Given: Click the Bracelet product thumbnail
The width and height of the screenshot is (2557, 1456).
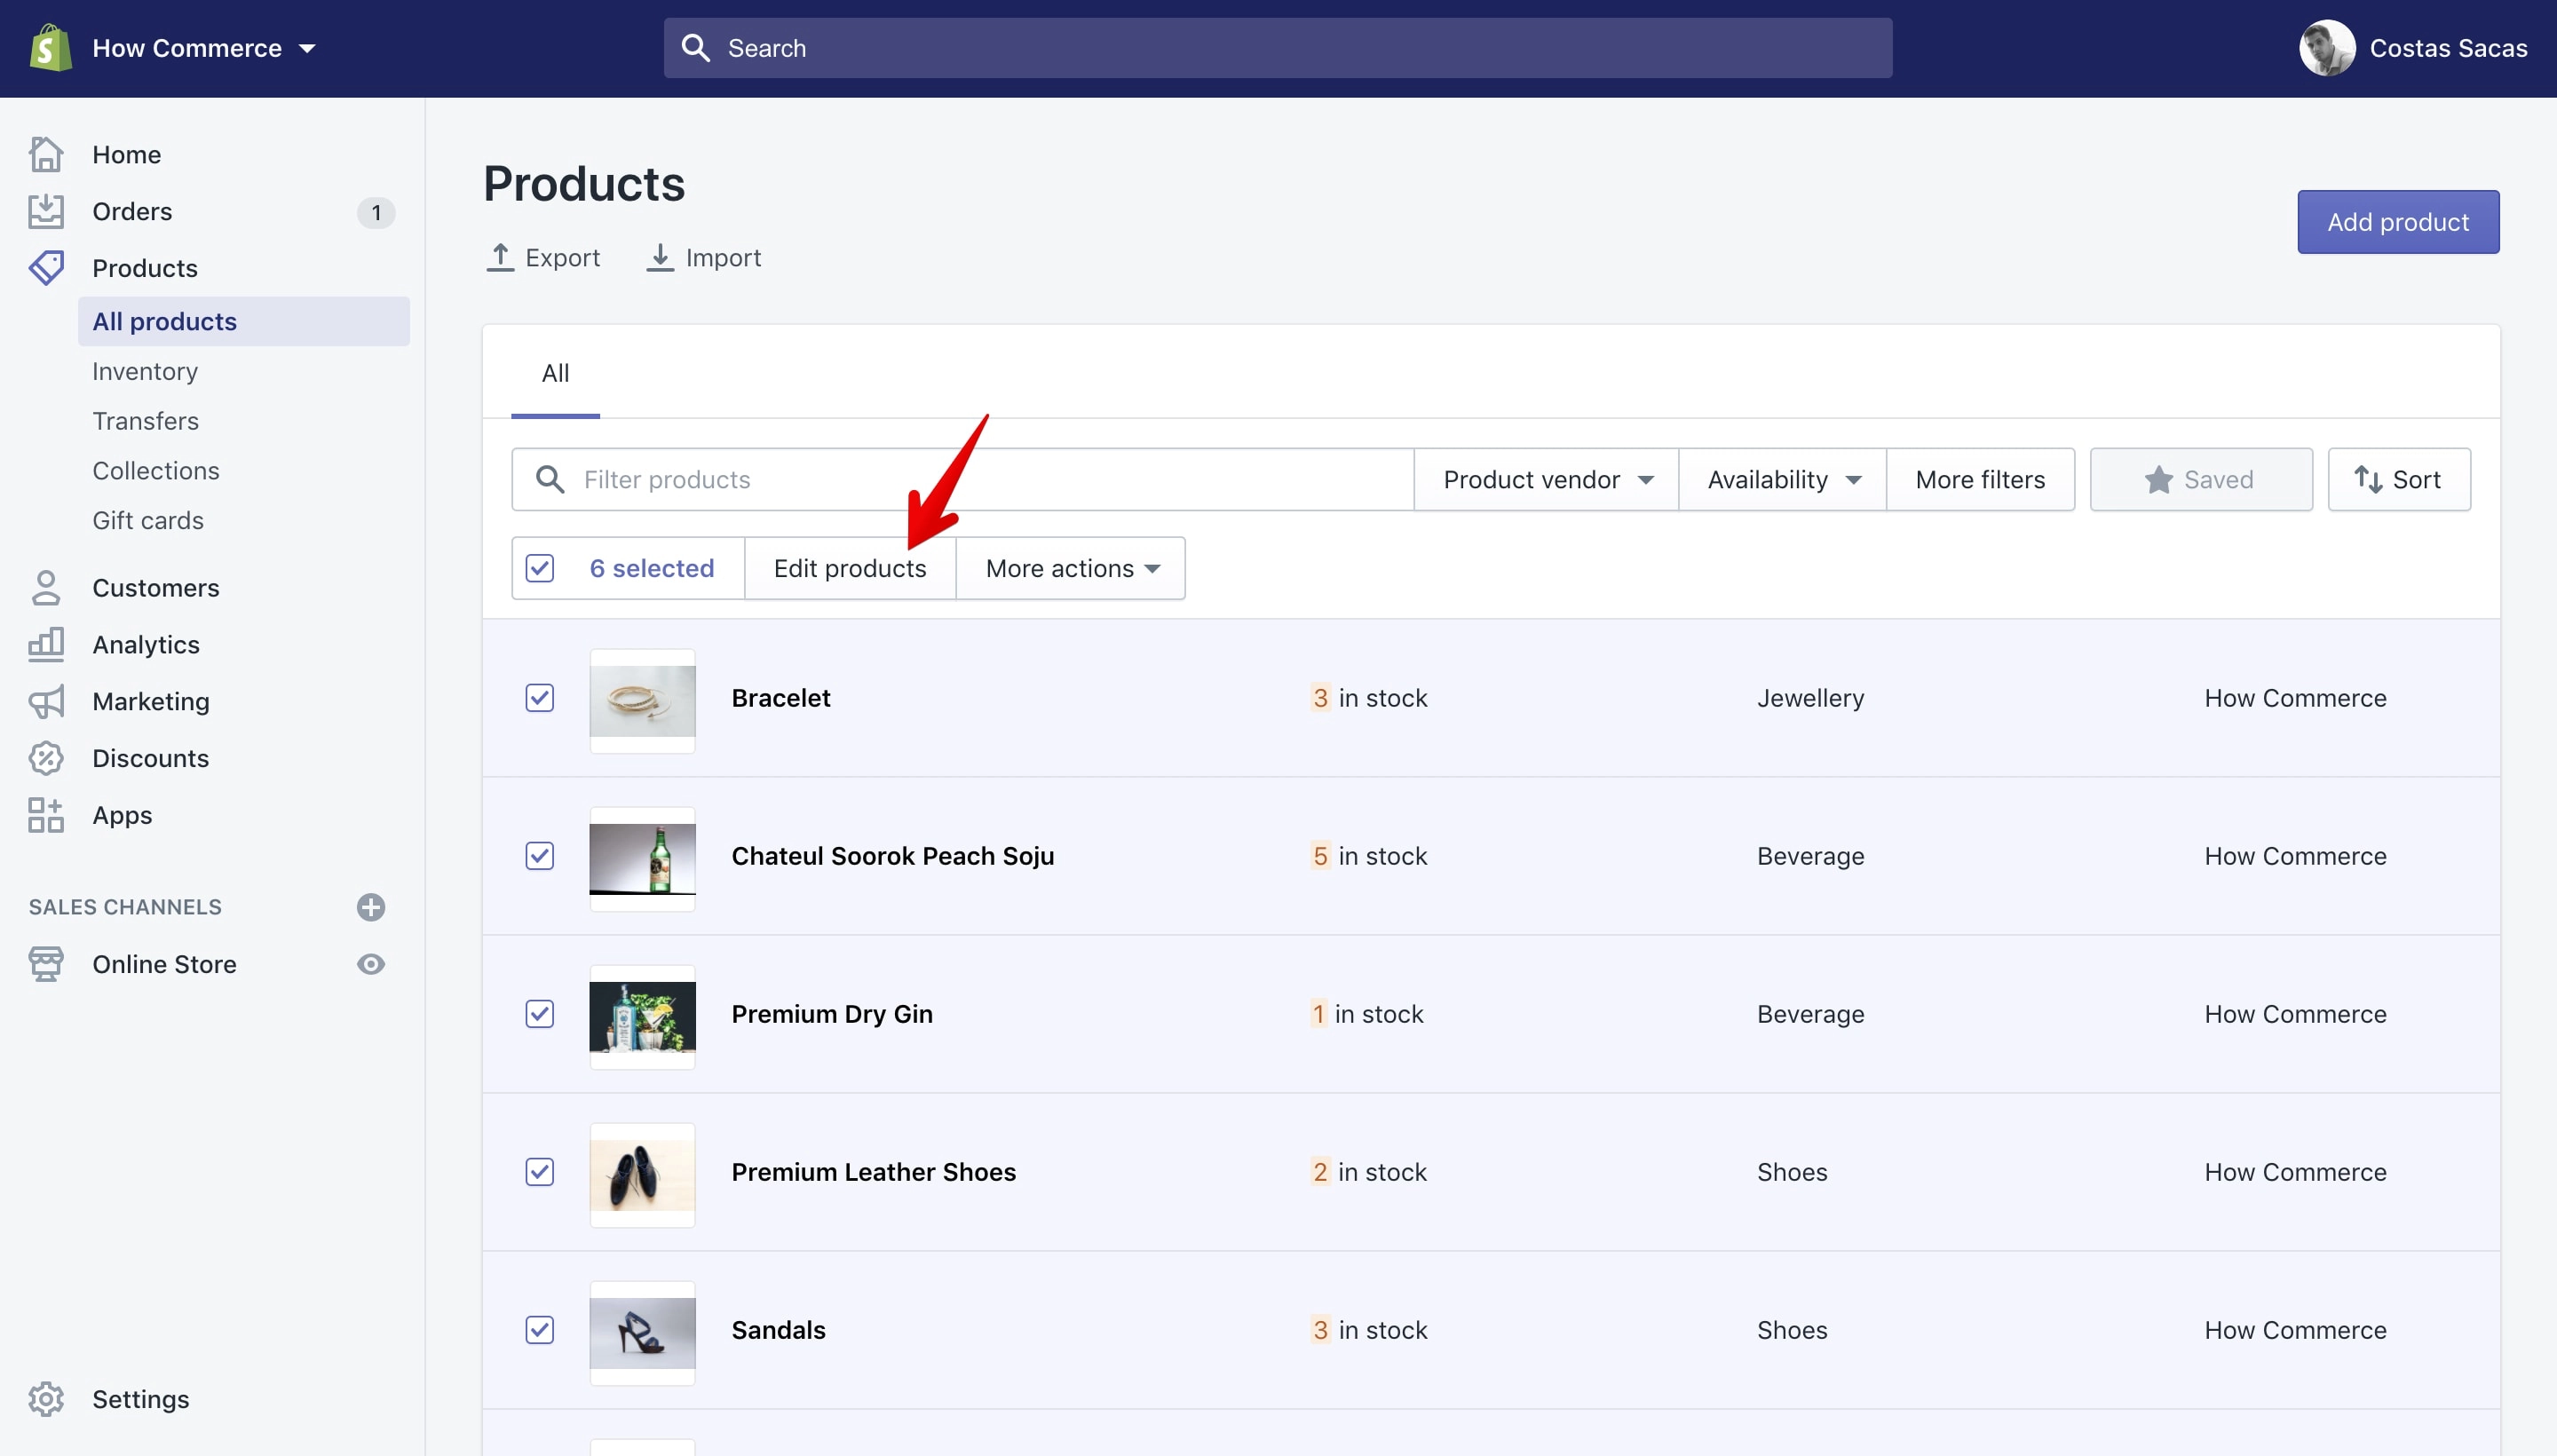Looking at the screenshot, I should (x=642, y=701).
